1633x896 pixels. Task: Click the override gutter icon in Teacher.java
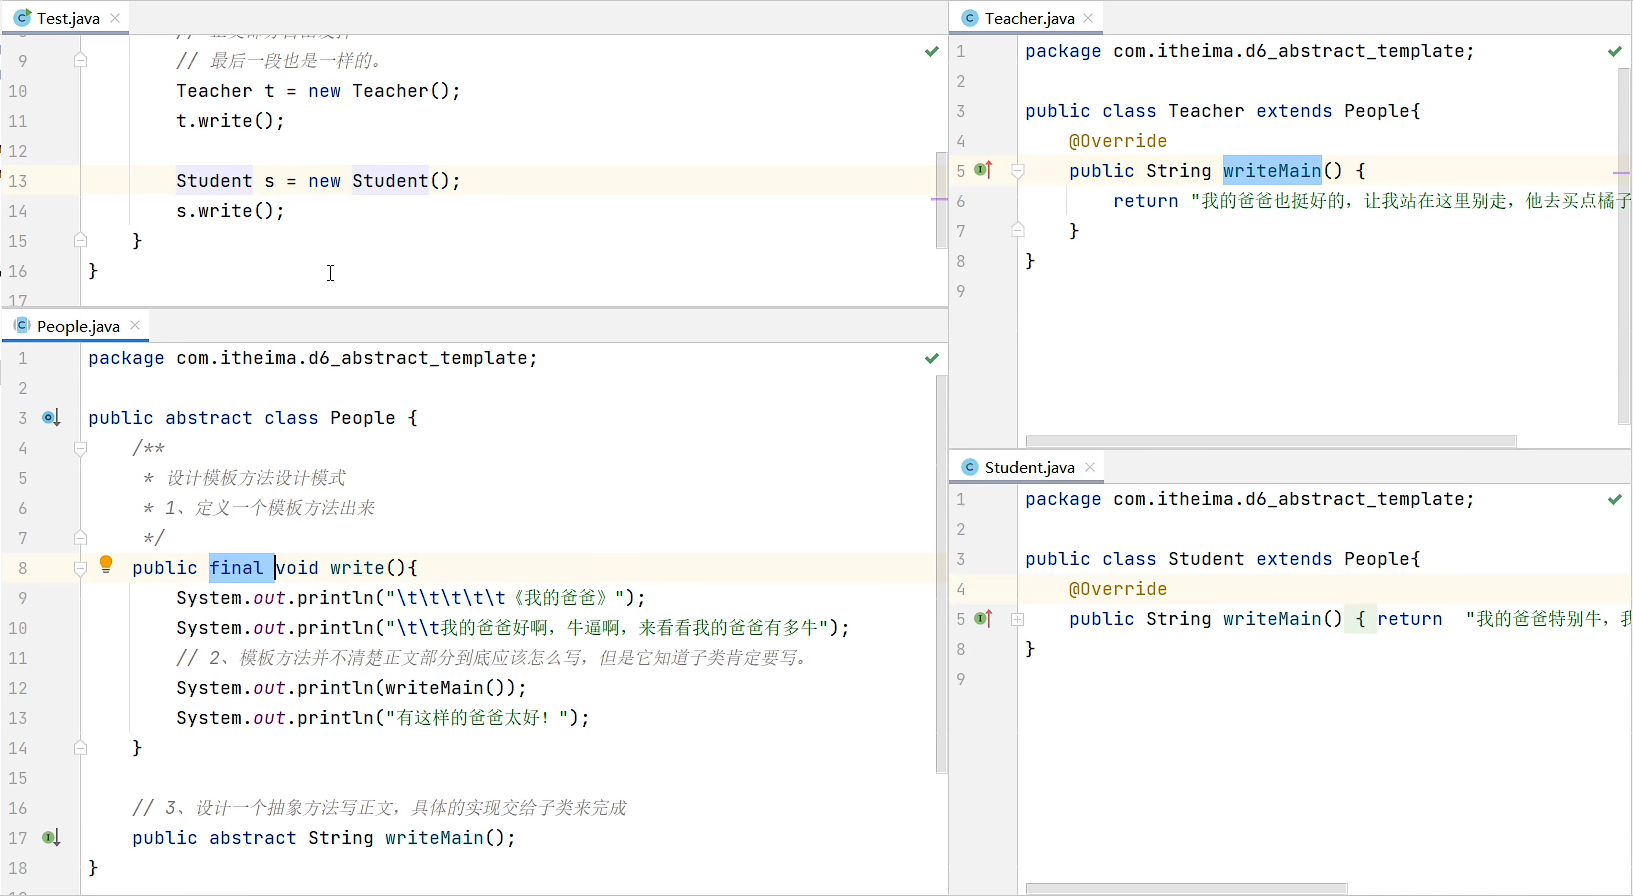[x=983, y=170]
